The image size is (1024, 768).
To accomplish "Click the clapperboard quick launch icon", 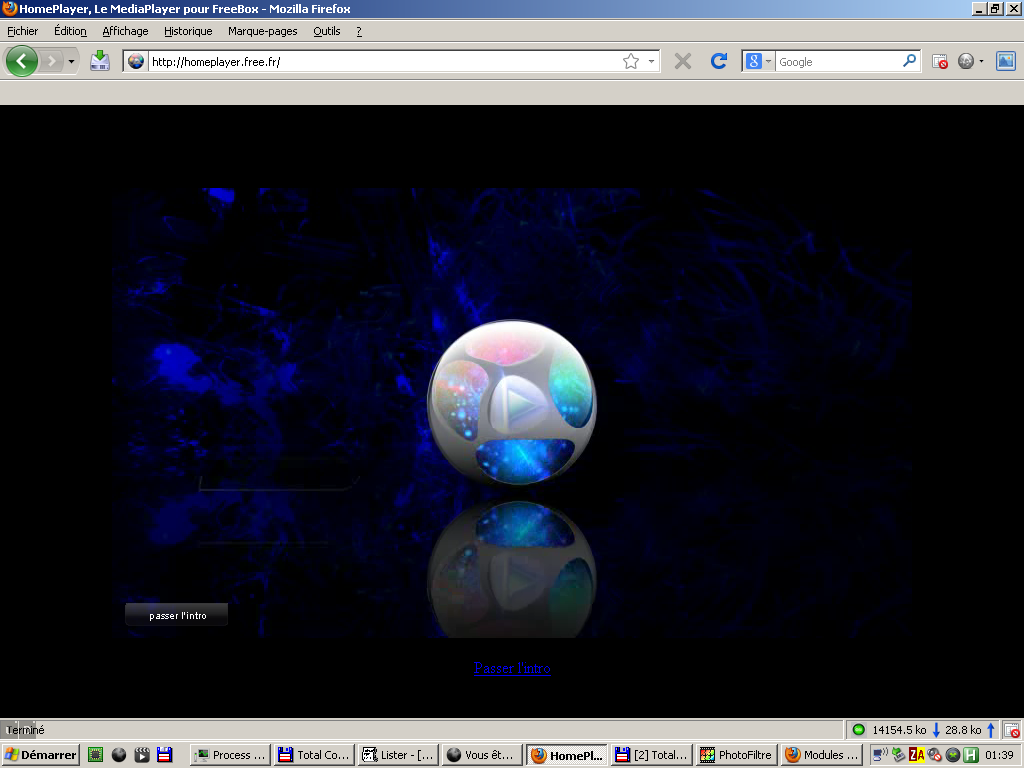I will click(x=142, y=755).
